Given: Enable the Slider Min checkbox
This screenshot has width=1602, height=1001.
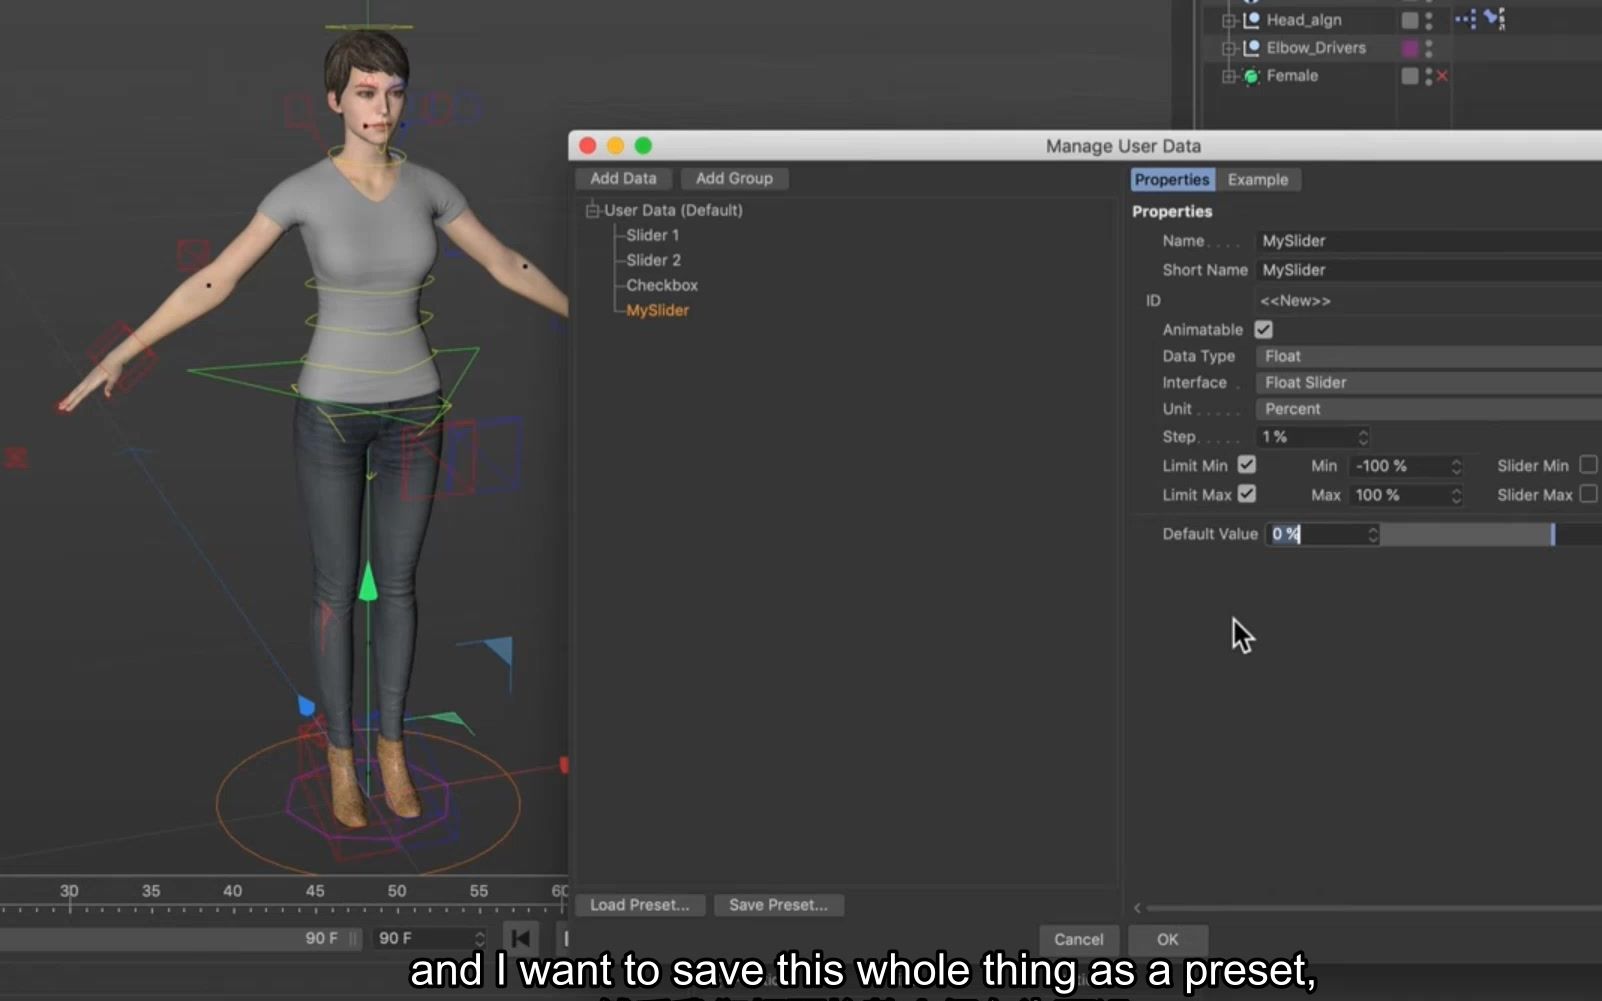Looking at the screenshot, I should coord(1590,465).
